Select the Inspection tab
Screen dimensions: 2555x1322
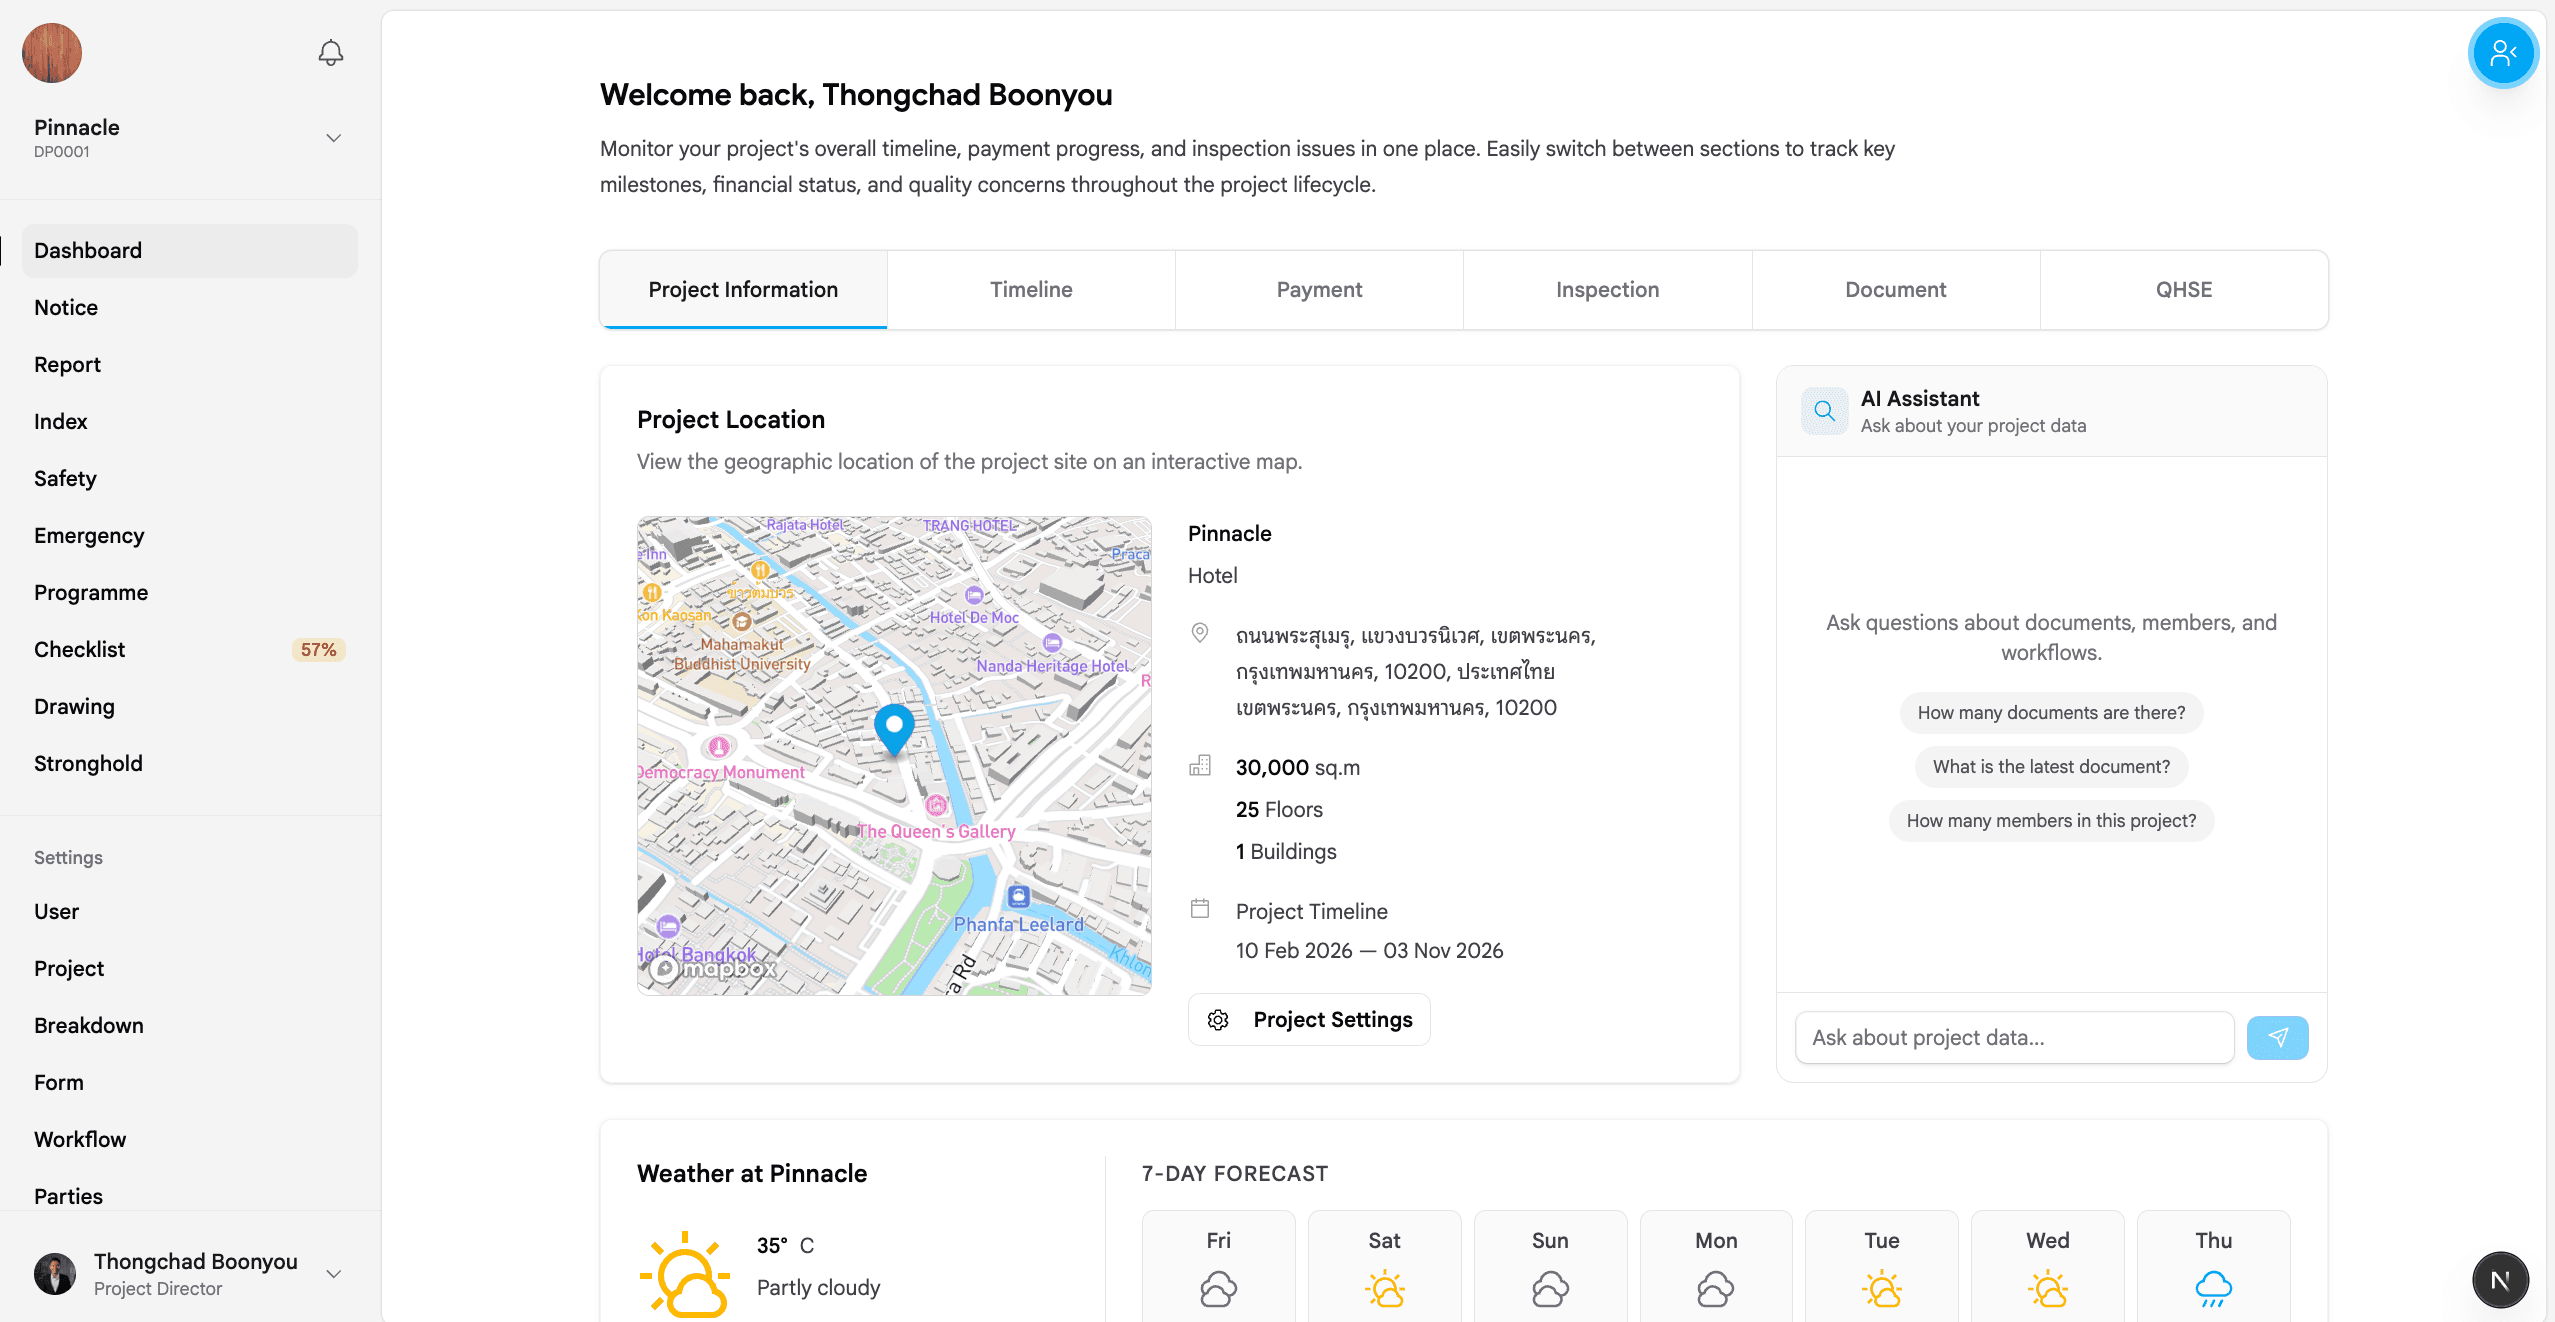1607,290
